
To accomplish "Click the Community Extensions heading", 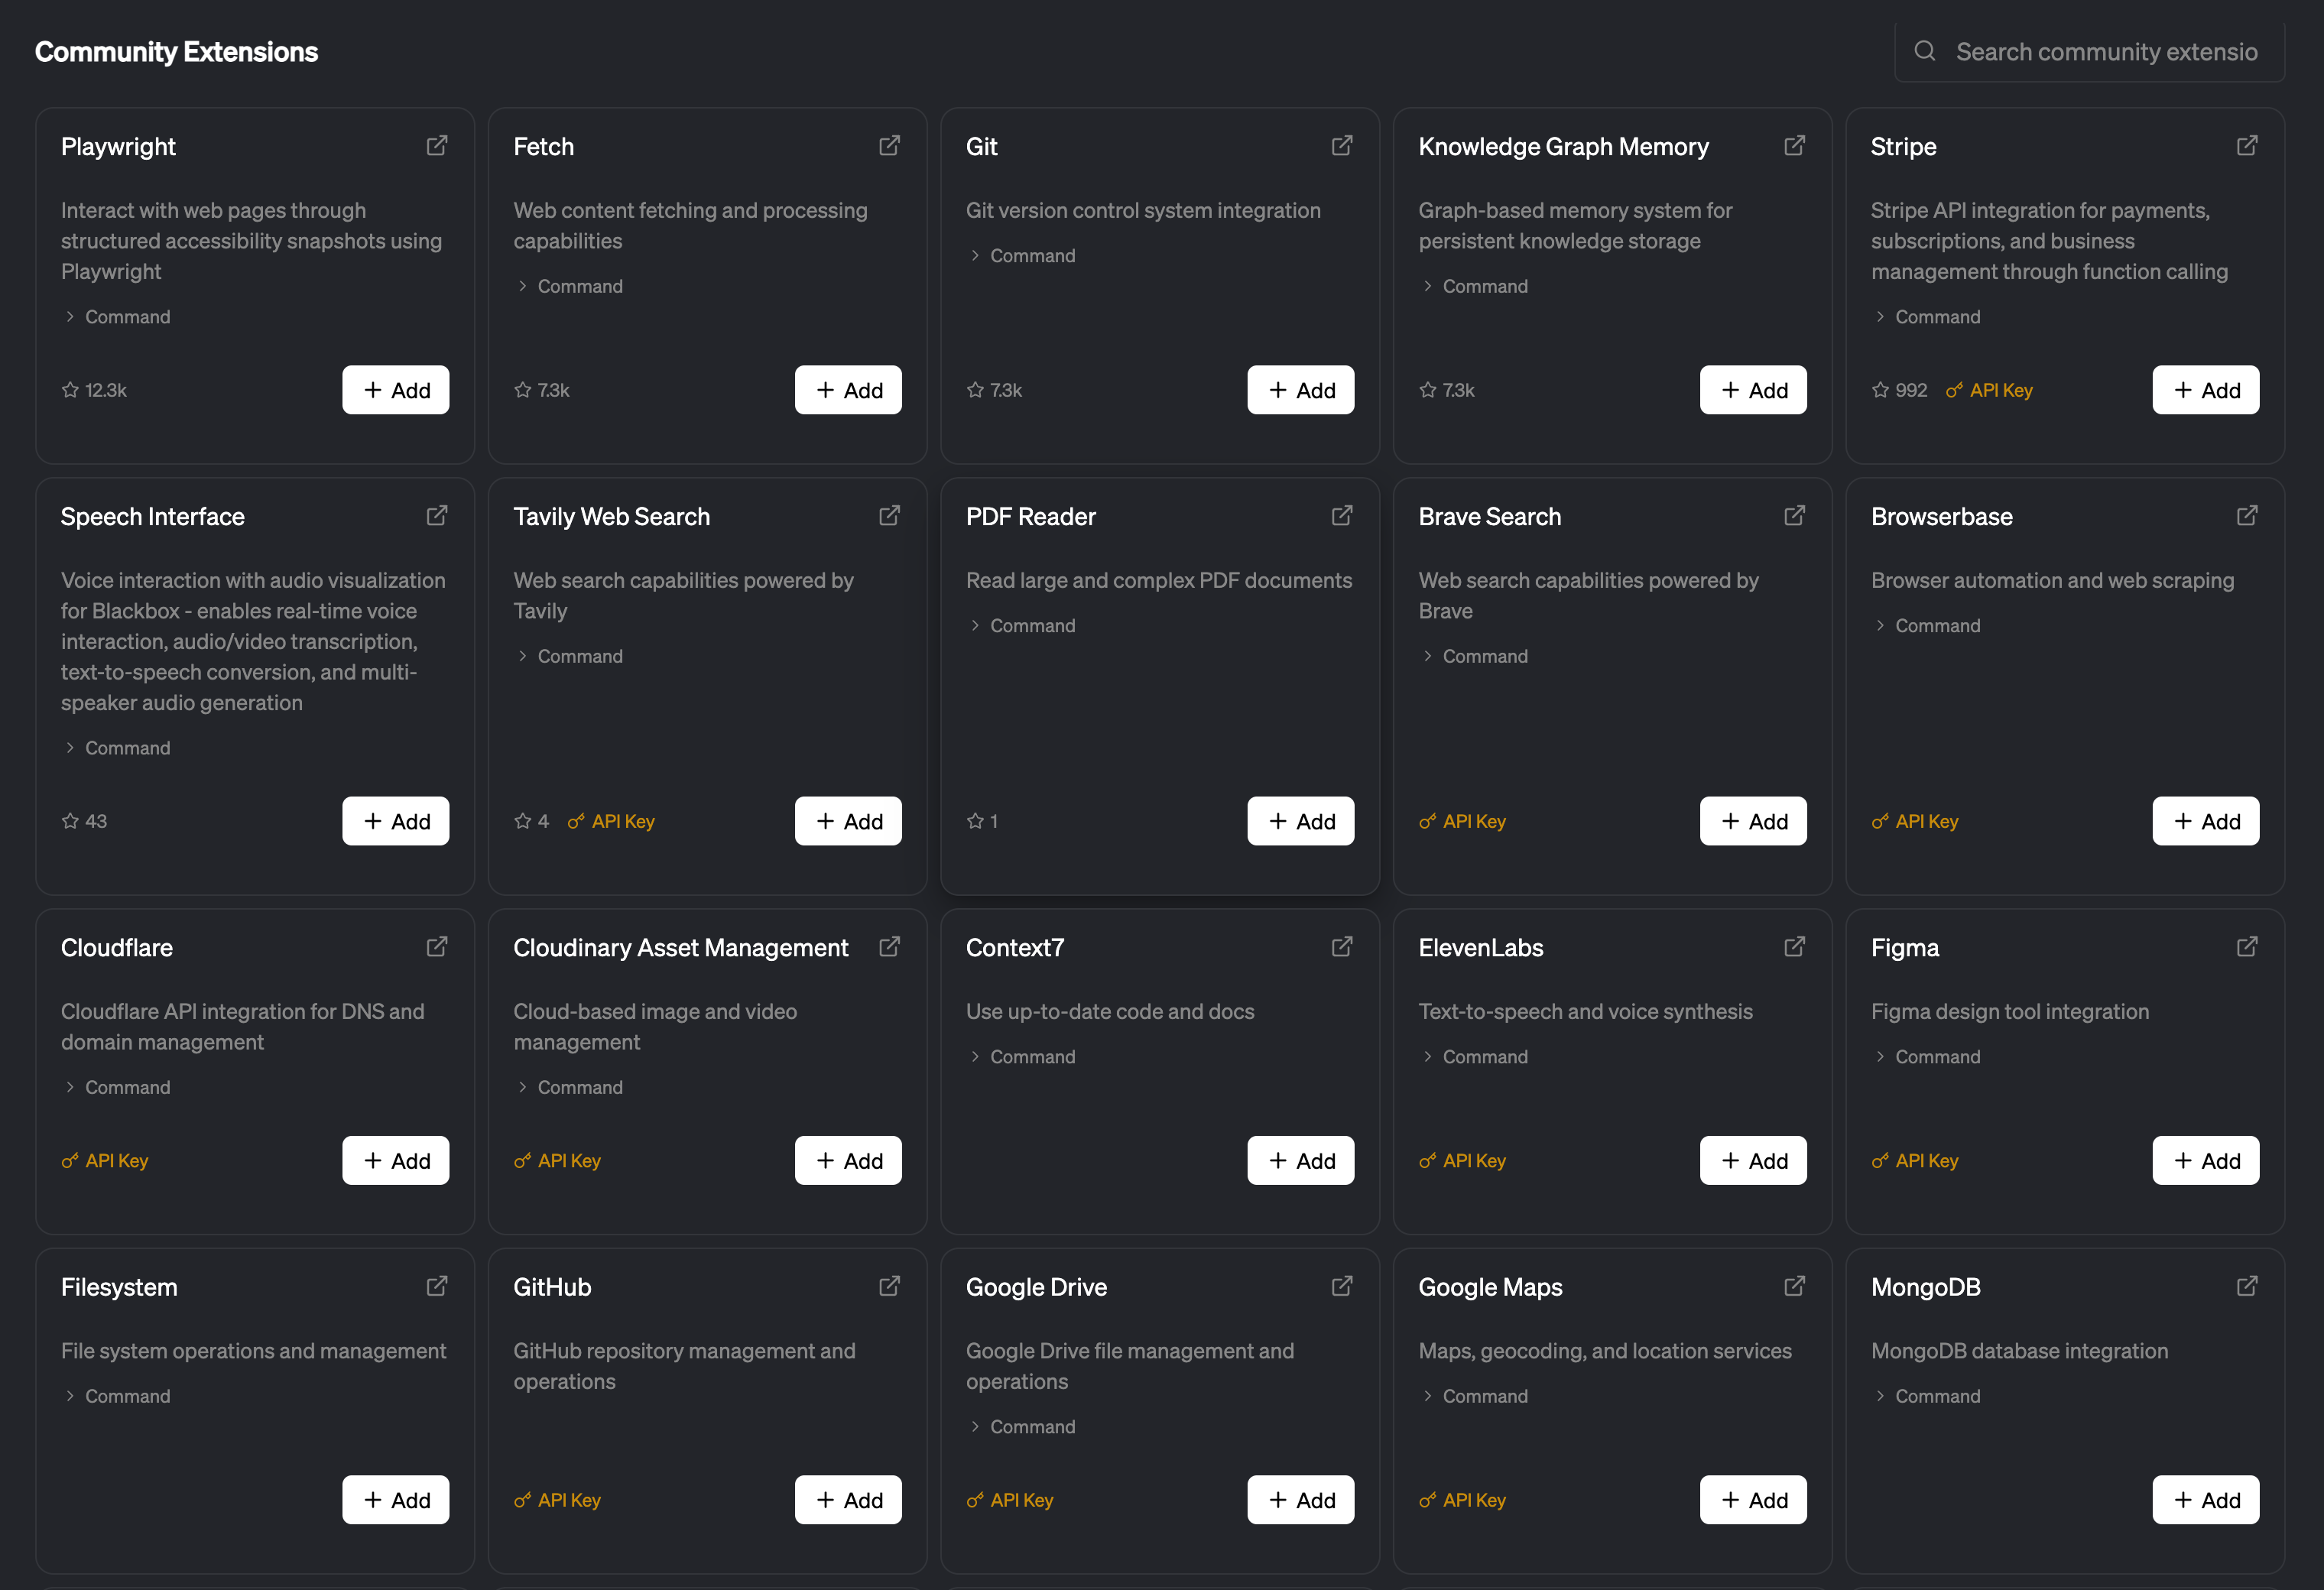I will pyautogui.click(x=176, y=51).
